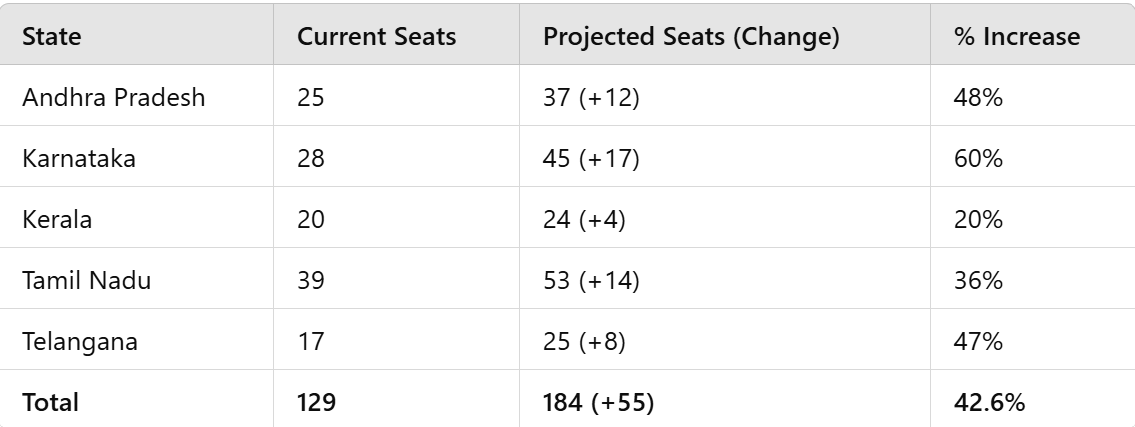The width and height of the screenshot is (1135, 427).
Task: Click the Projected Seats (Change) header
Action: click(691, 37)
